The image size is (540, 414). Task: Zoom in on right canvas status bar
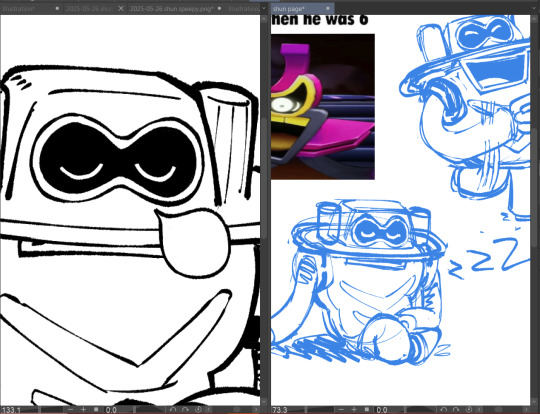coord(354,410)
